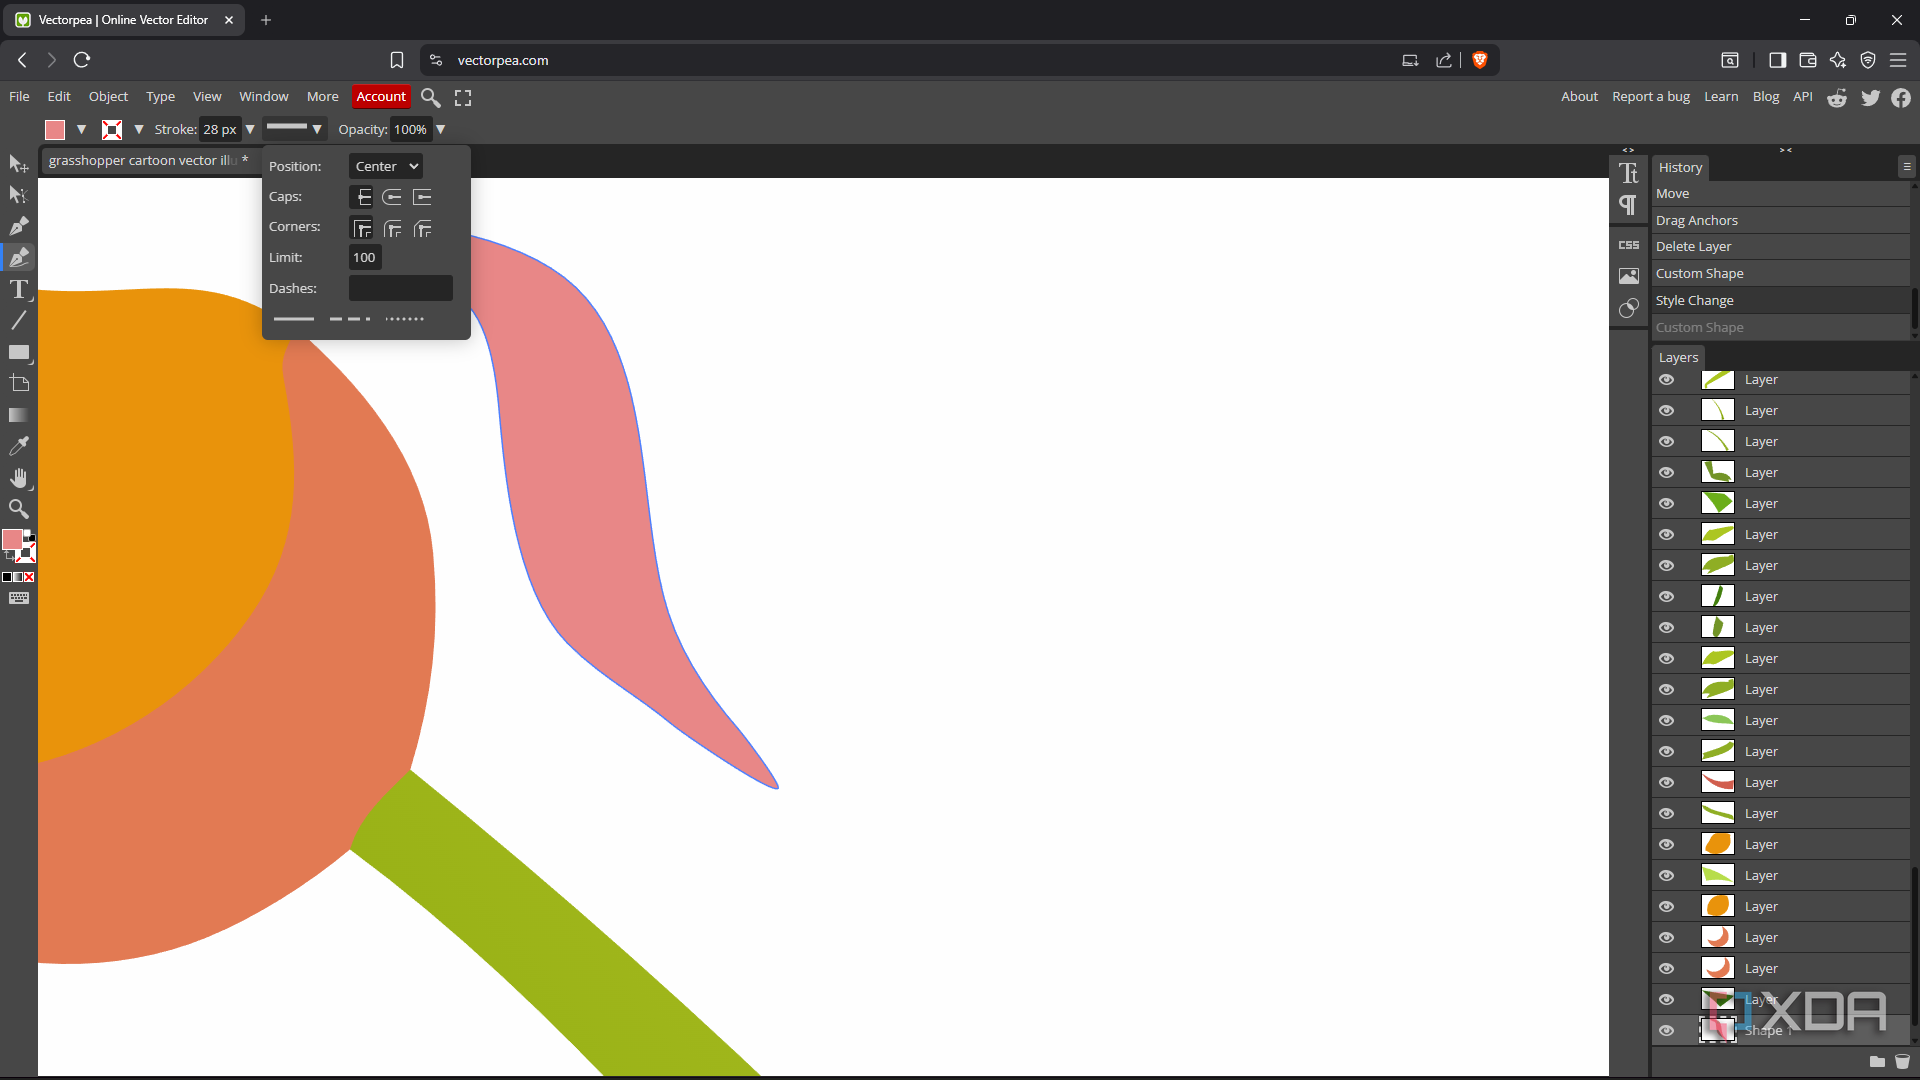
Task: Click the red Account button
Action: coord(381,97)
